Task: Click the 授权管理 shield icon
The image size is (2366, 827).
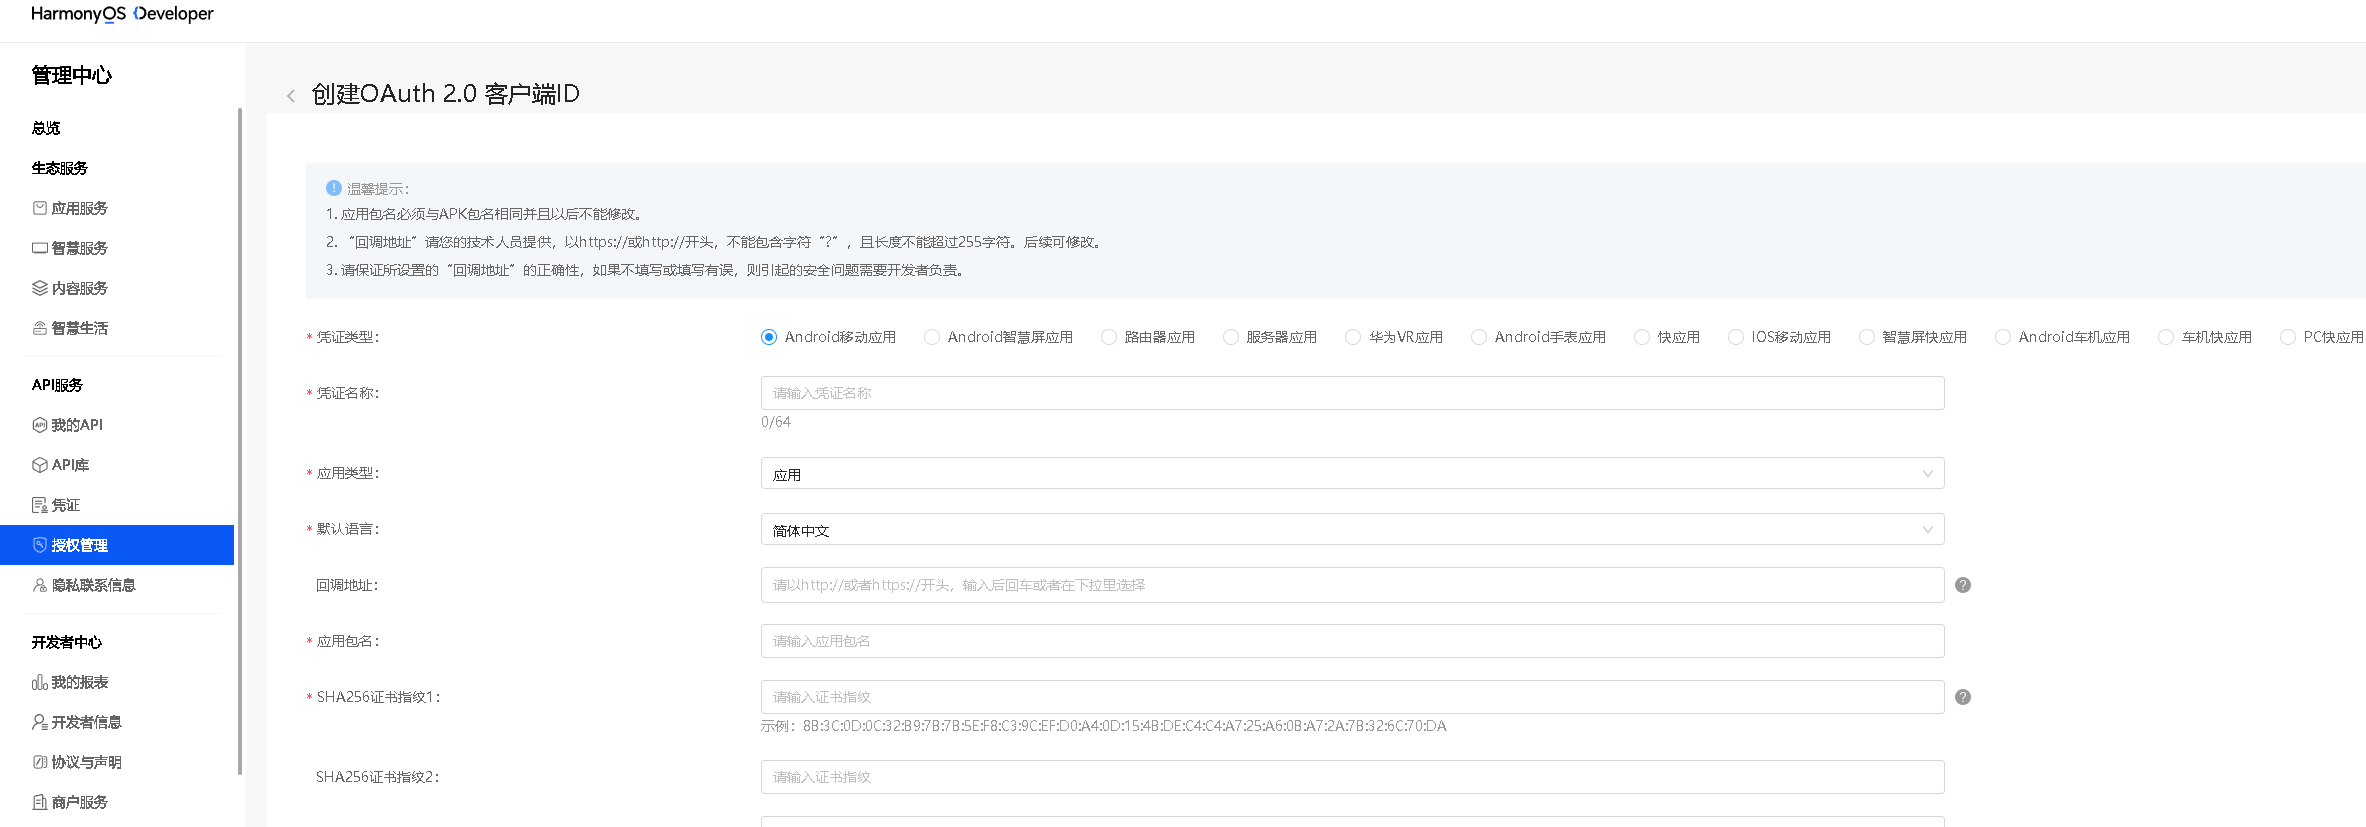Action: 40,545
